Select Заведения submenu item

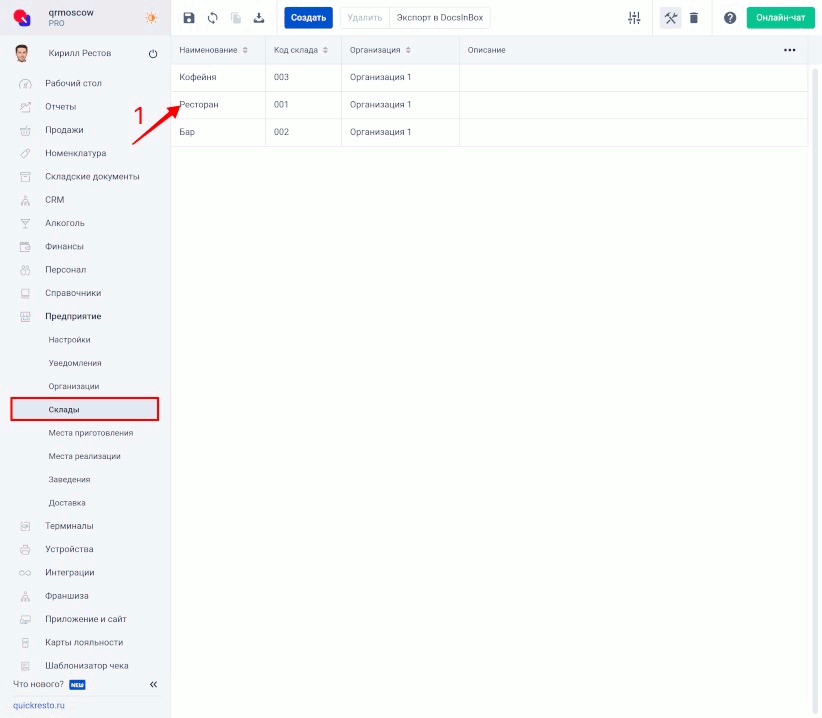click(x=69, y=480)
